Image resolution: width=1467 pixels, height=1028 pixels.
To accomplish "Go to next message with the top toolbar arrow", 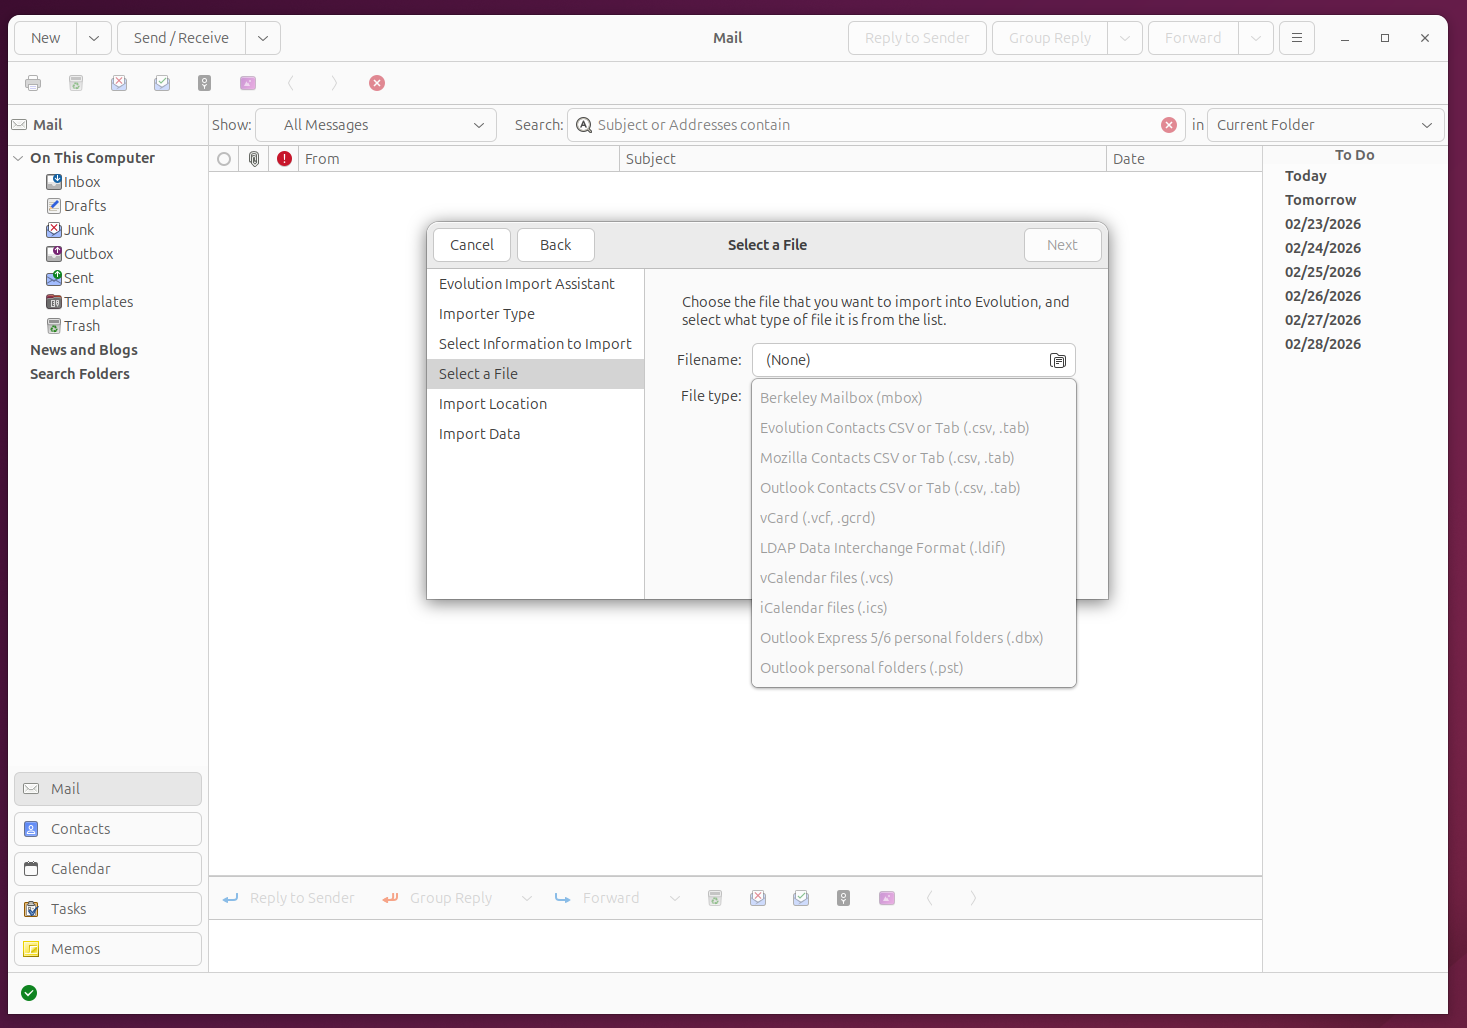I will 334,83.
